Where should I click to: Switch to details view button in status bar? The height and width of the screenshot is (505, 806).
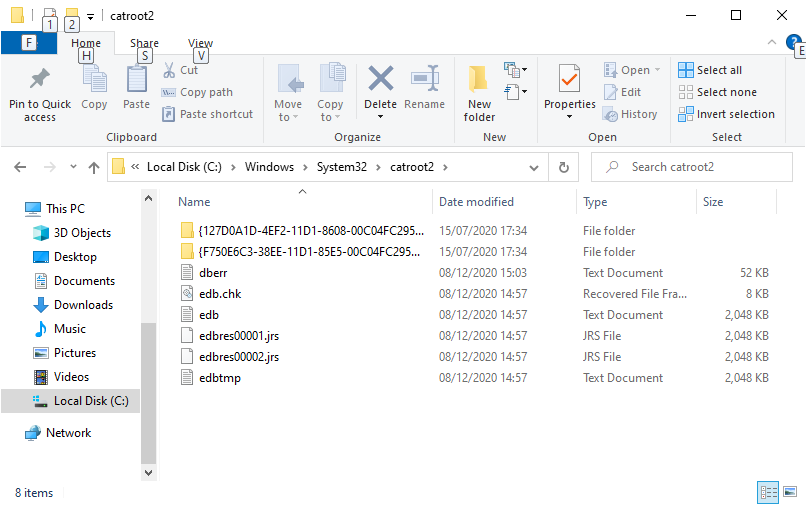[x=768, y=492]
